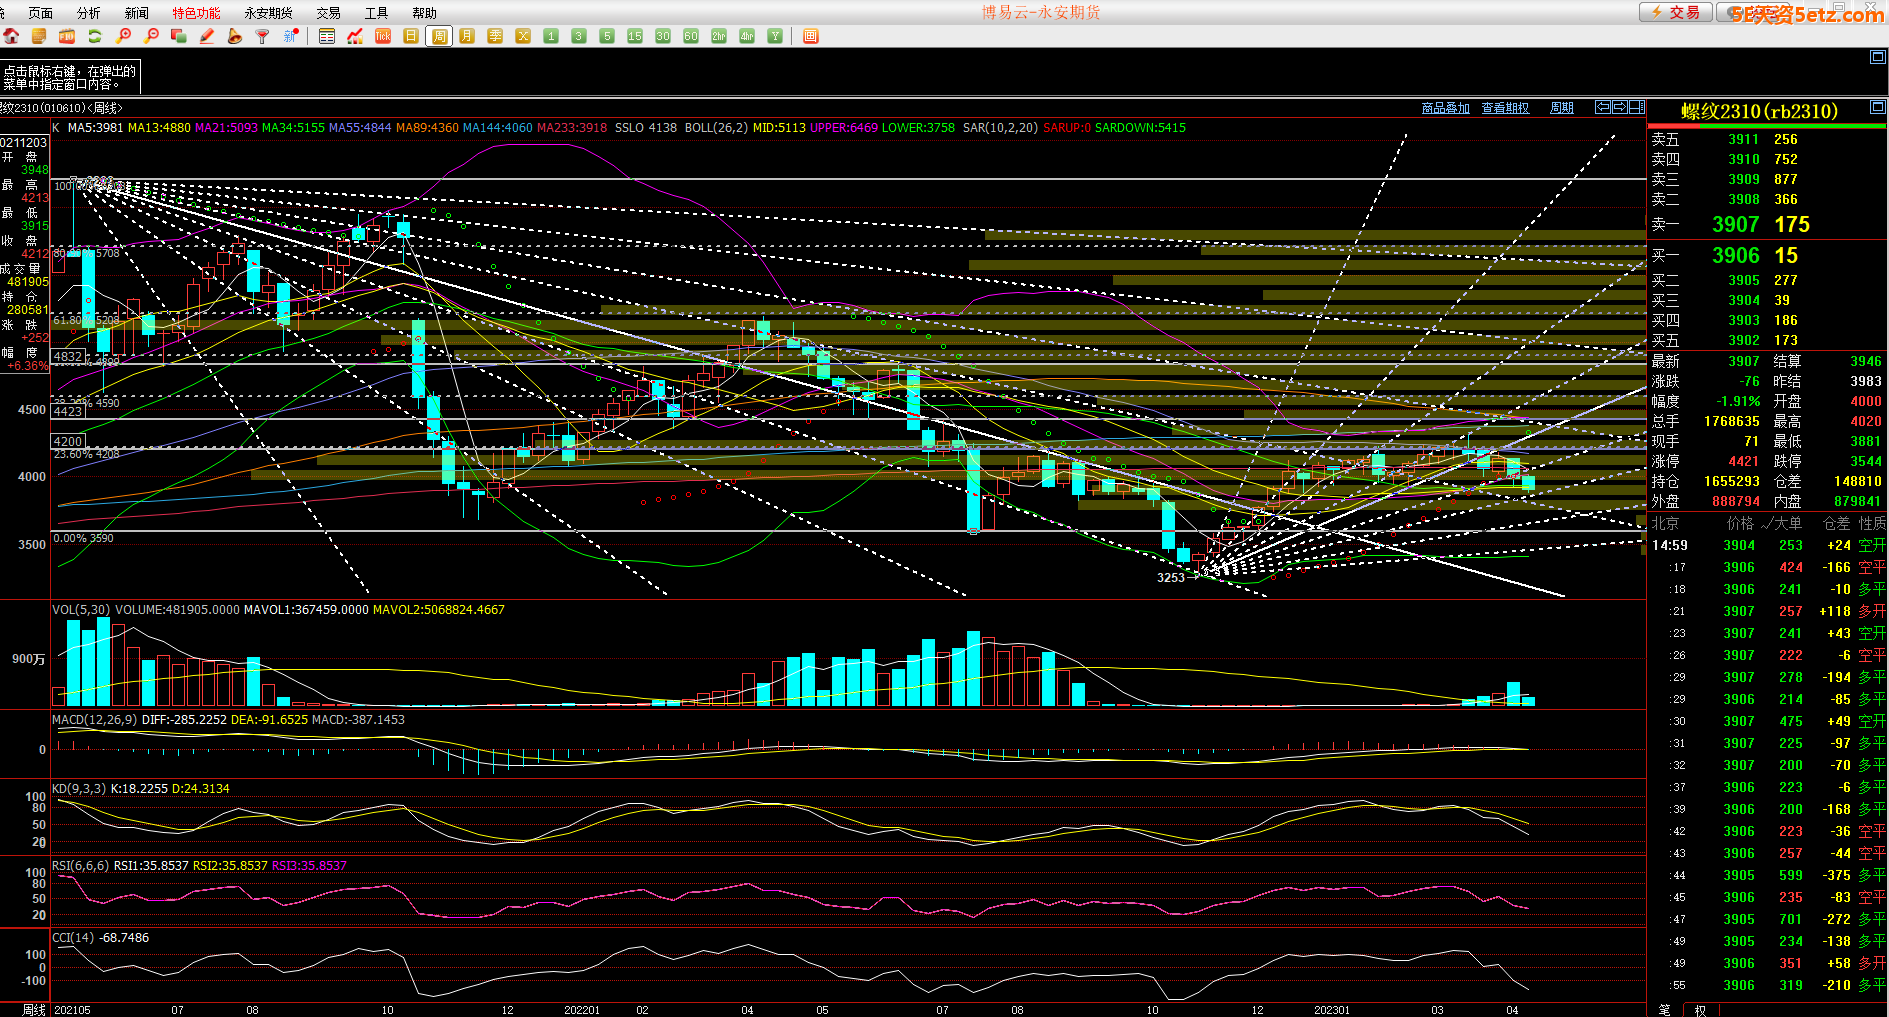
Task: Select the red pencil drawing tool
Action: 207,36
